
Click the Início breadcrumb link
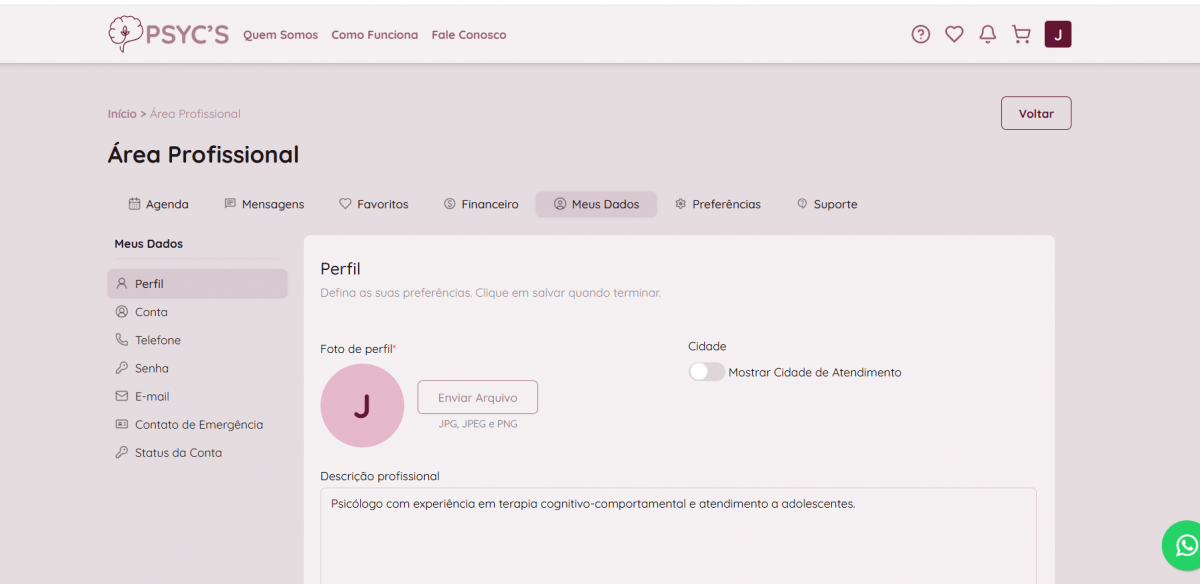pyautogui.click(x=121, y=114)
